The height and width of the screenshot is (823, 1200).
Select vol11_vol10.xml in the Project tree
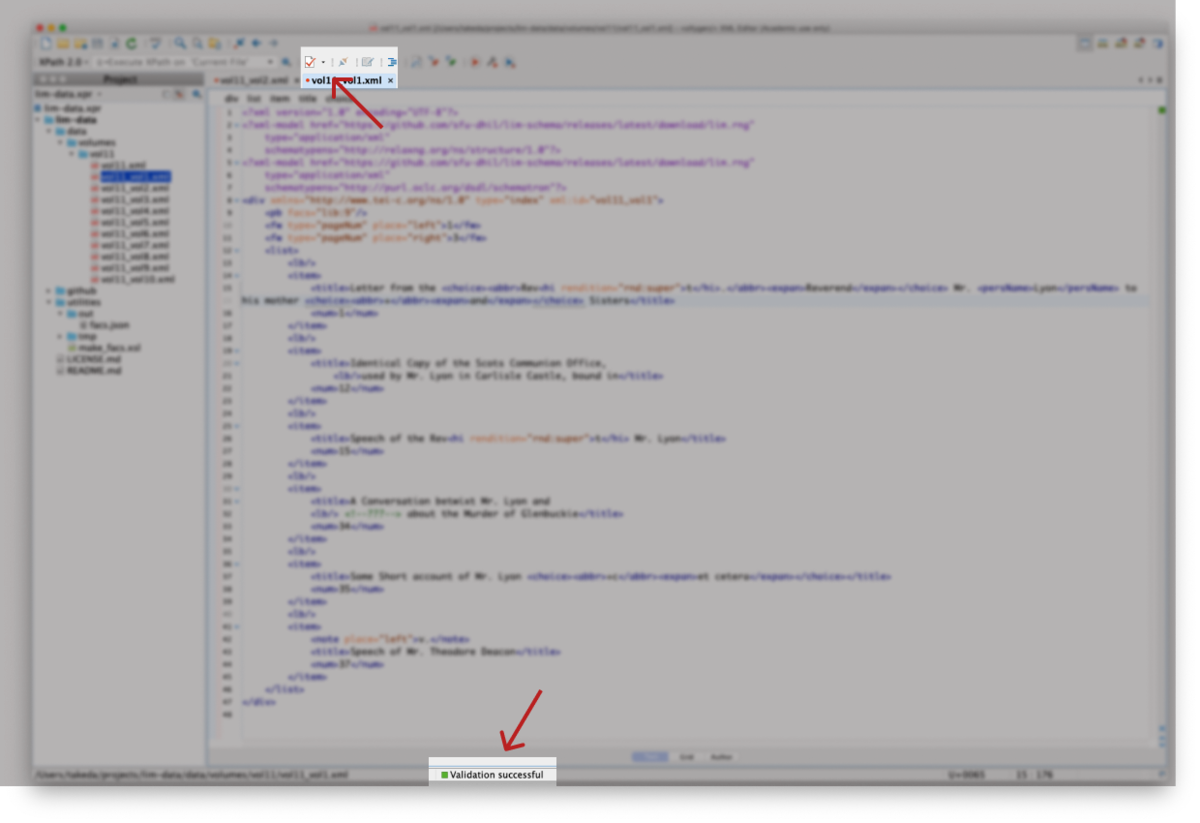(138, 279)
